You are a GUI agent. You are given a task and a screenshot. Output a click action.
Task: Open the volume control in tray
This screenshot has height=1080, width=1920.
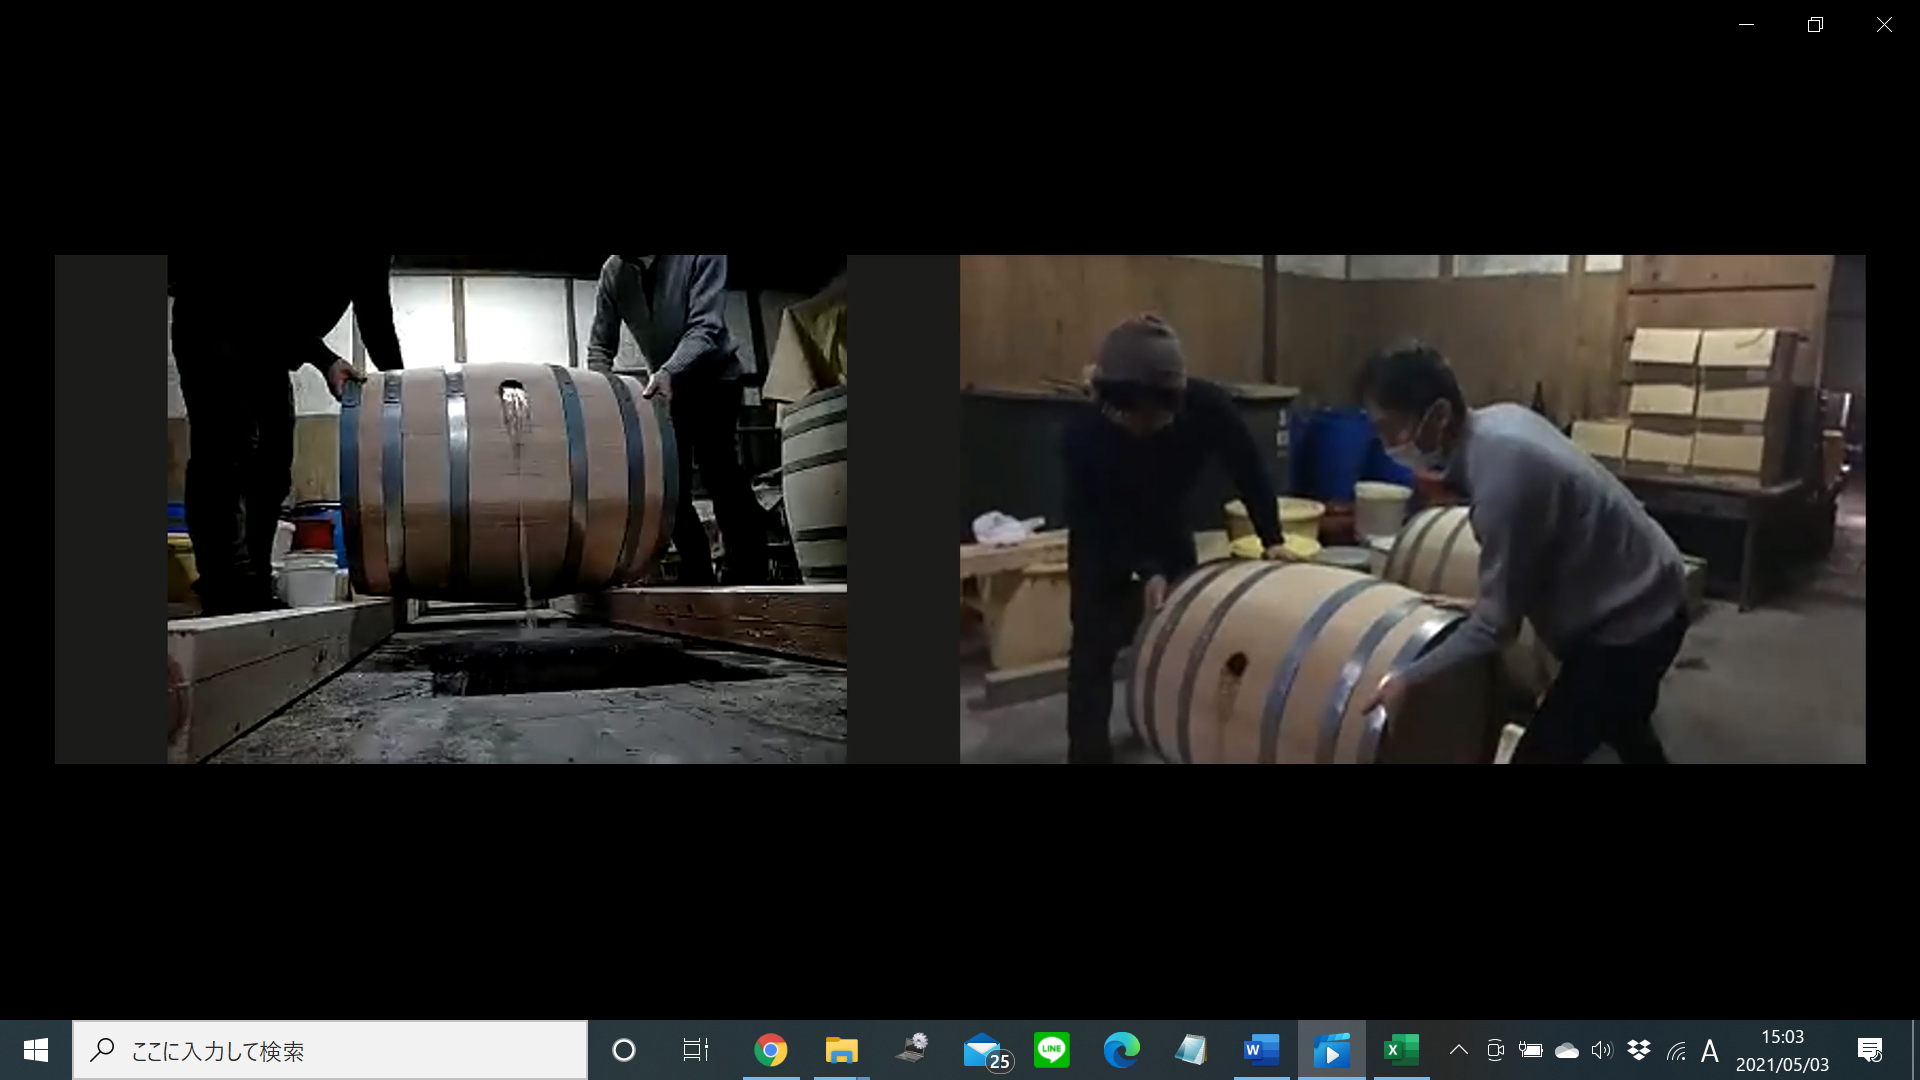(1602, 1050)
